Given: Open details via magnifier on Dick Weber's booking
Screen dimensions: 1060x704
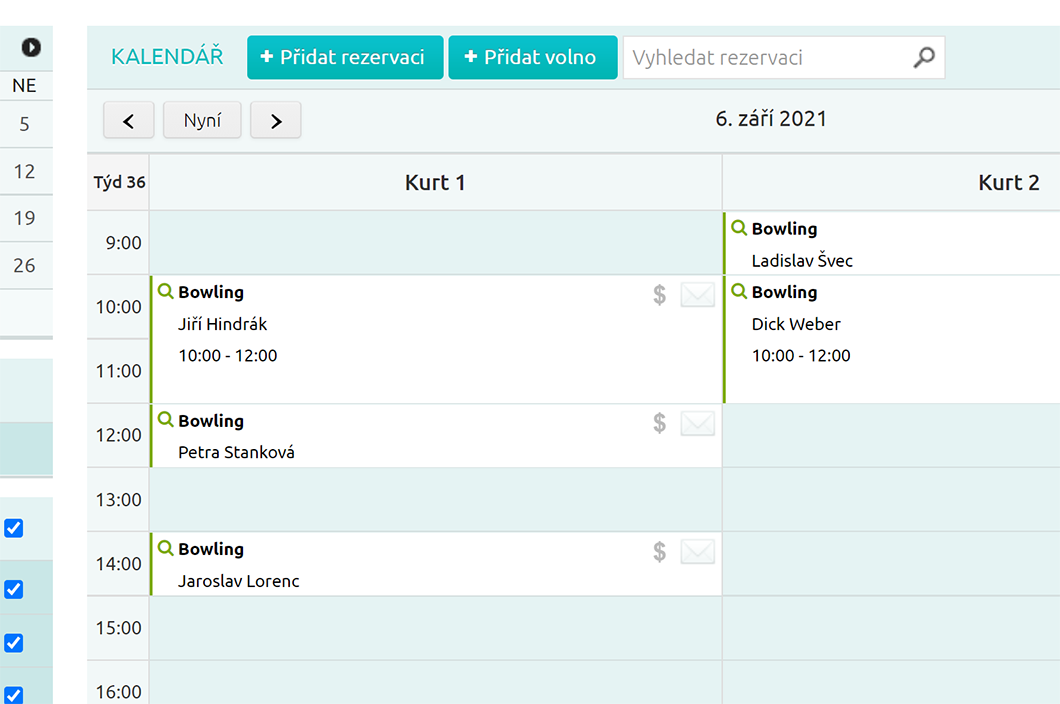Looking at the screenshot, I should (740, 292).
